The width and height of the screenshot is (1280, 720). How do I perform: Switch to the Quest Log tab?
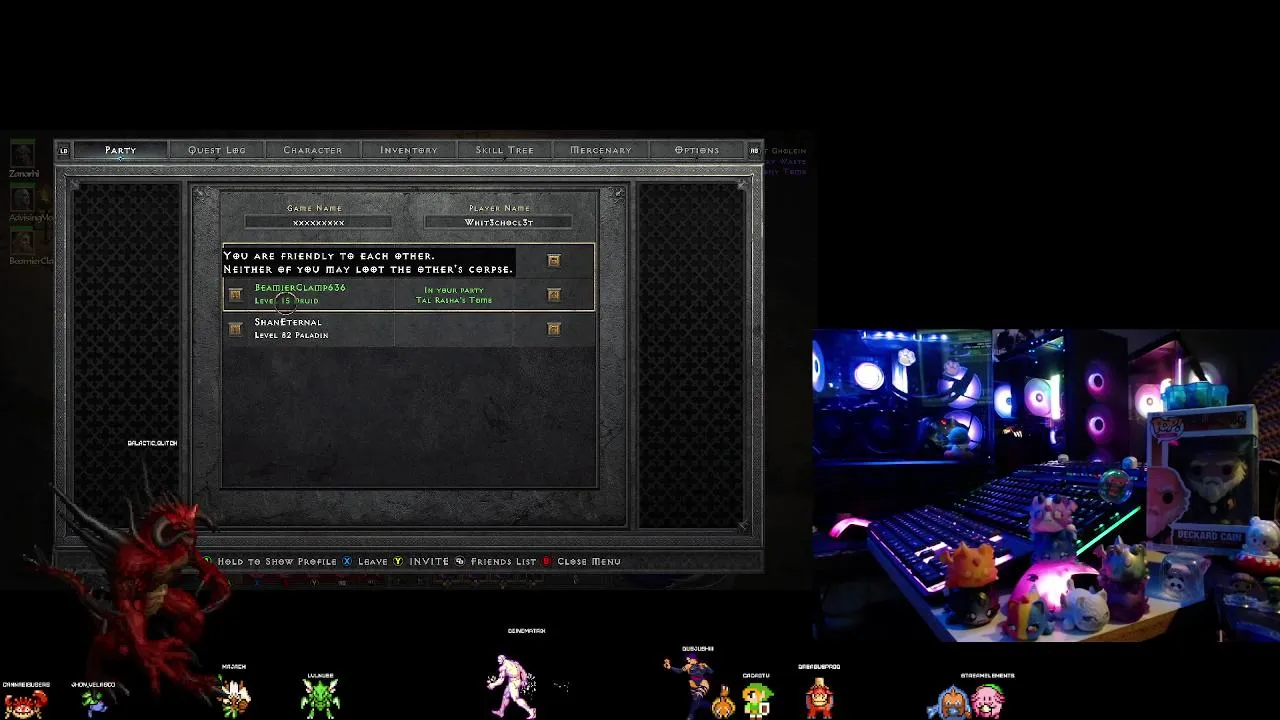[x=217, y=150]
